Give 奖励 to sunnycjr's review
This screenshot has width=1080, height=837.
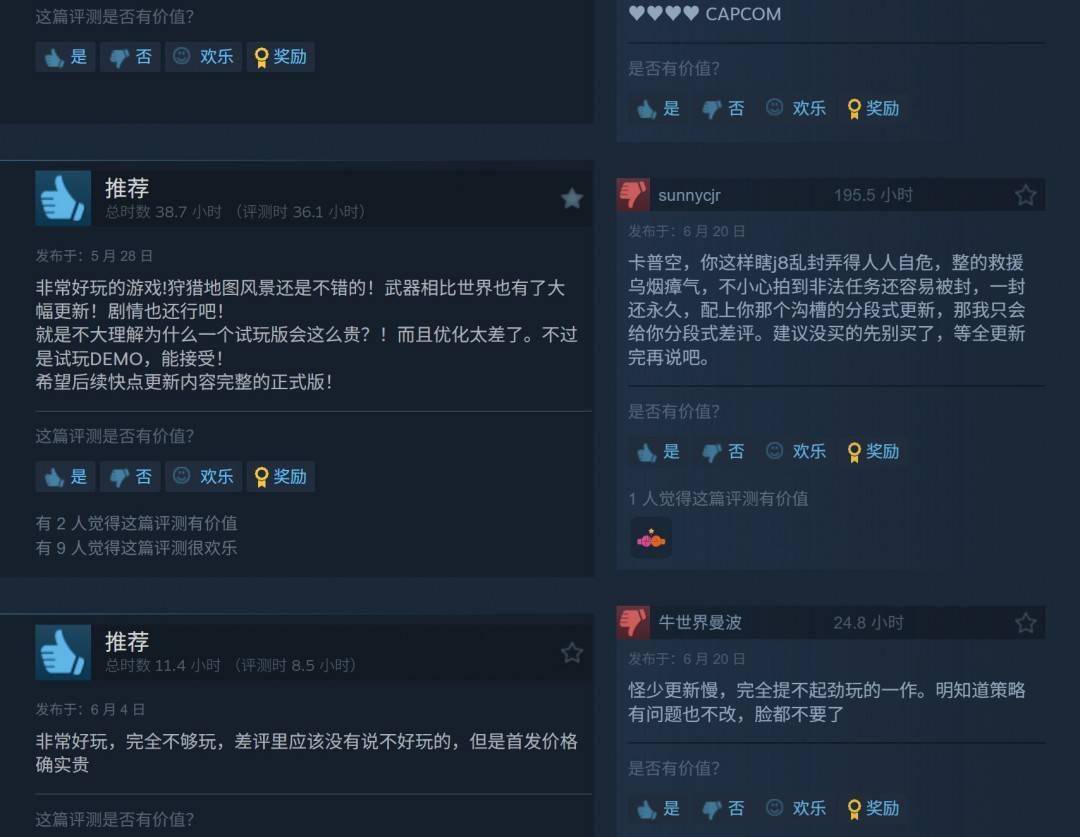pos(873,452)
